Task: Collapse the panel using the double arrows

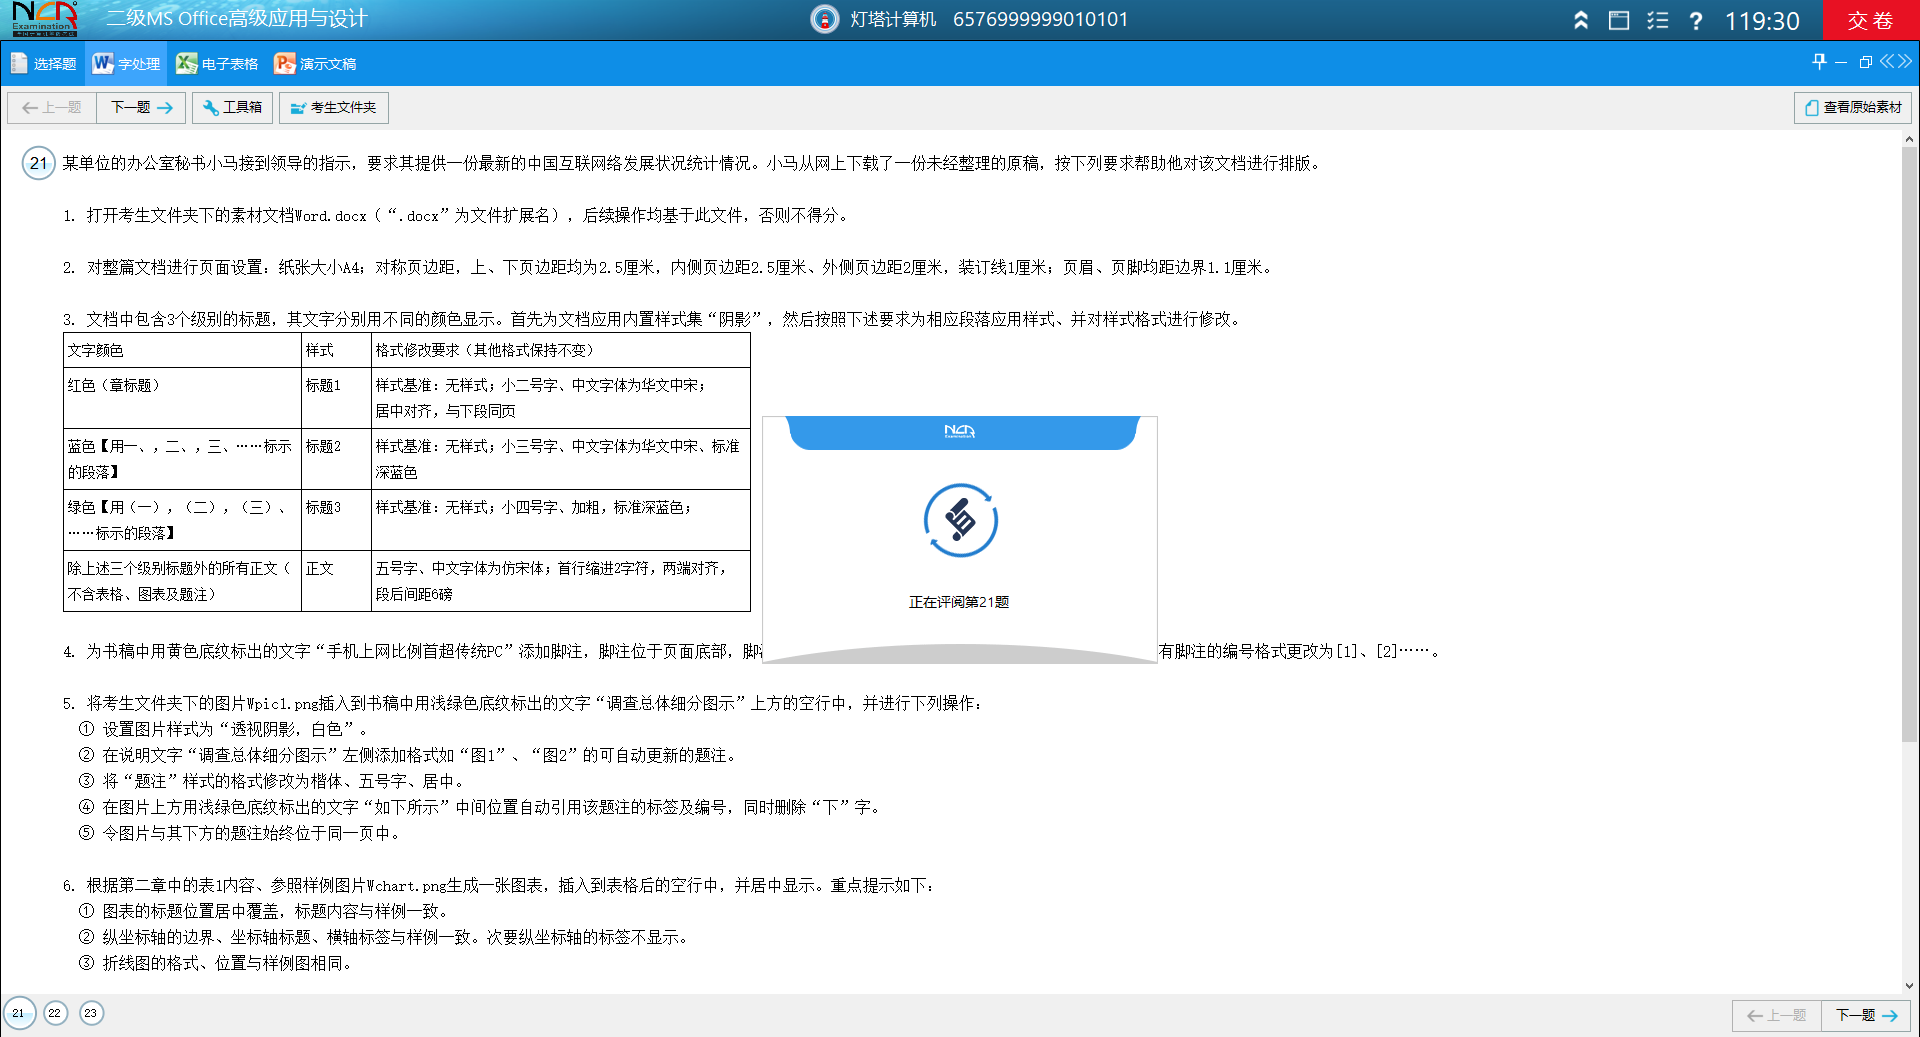Action: pos(1895,61)
